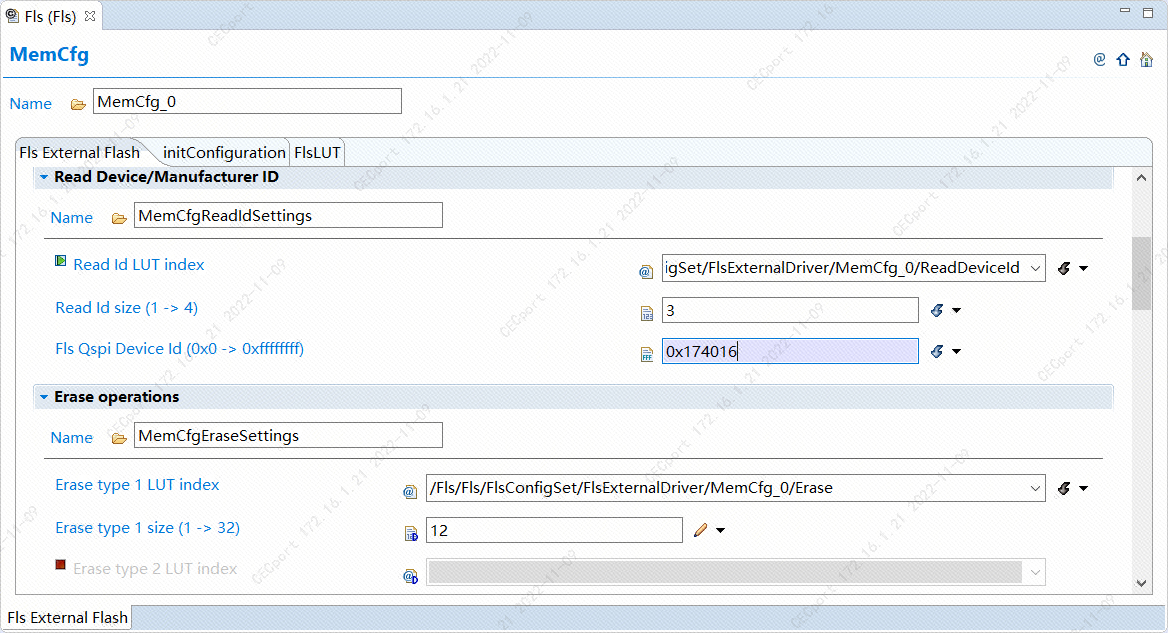Click the hex icon beside Fls Qspi Device Id
This screenshot has height=633, width=1168.
coord(646,353)
